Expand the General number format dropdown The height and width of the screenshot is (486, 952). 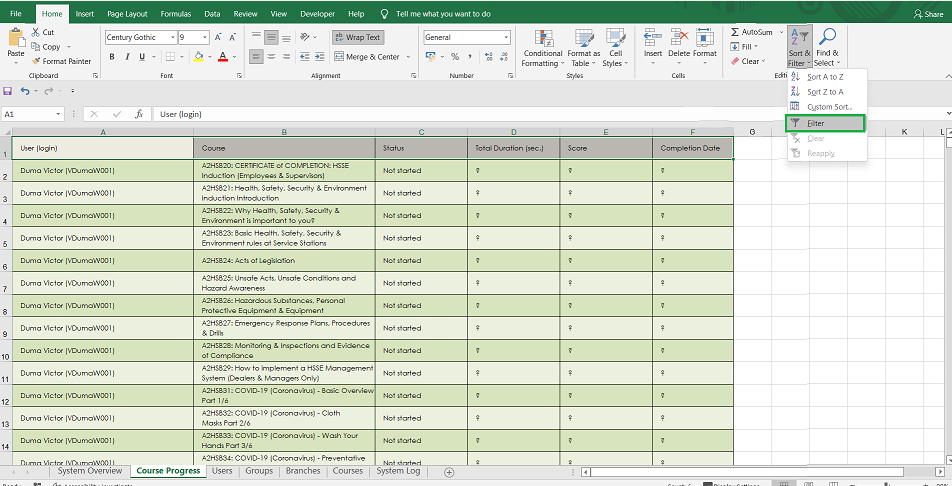[x=506, y=37]
